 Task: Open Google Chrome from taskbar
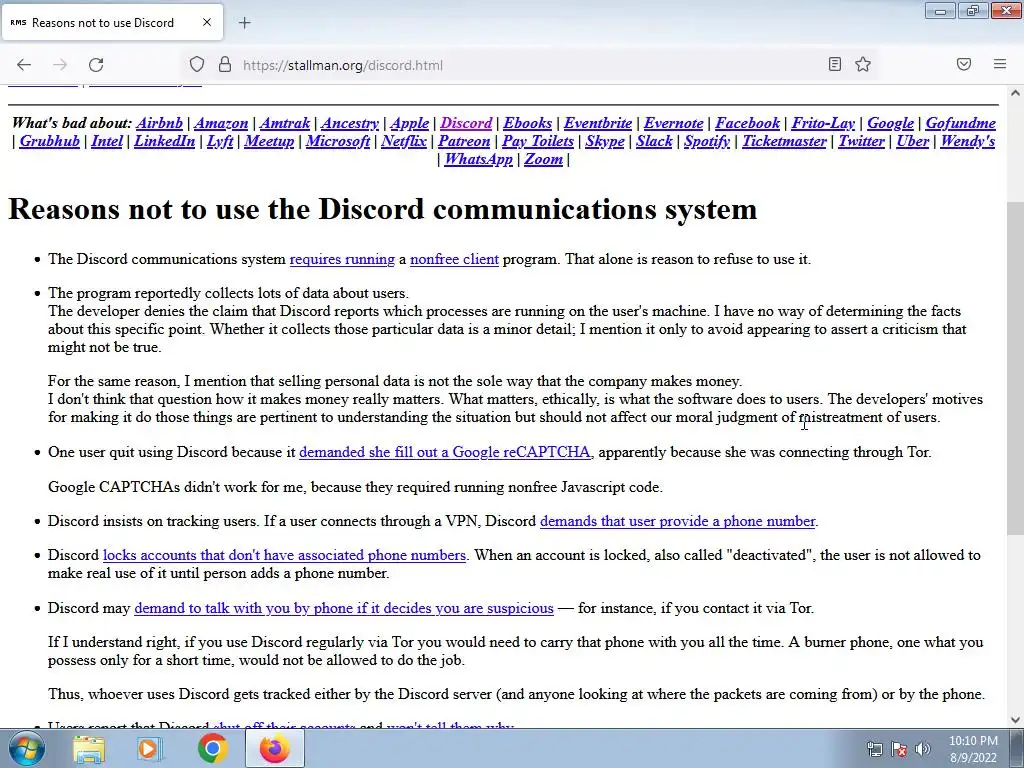pyautogui.click(x=212, y=749)
